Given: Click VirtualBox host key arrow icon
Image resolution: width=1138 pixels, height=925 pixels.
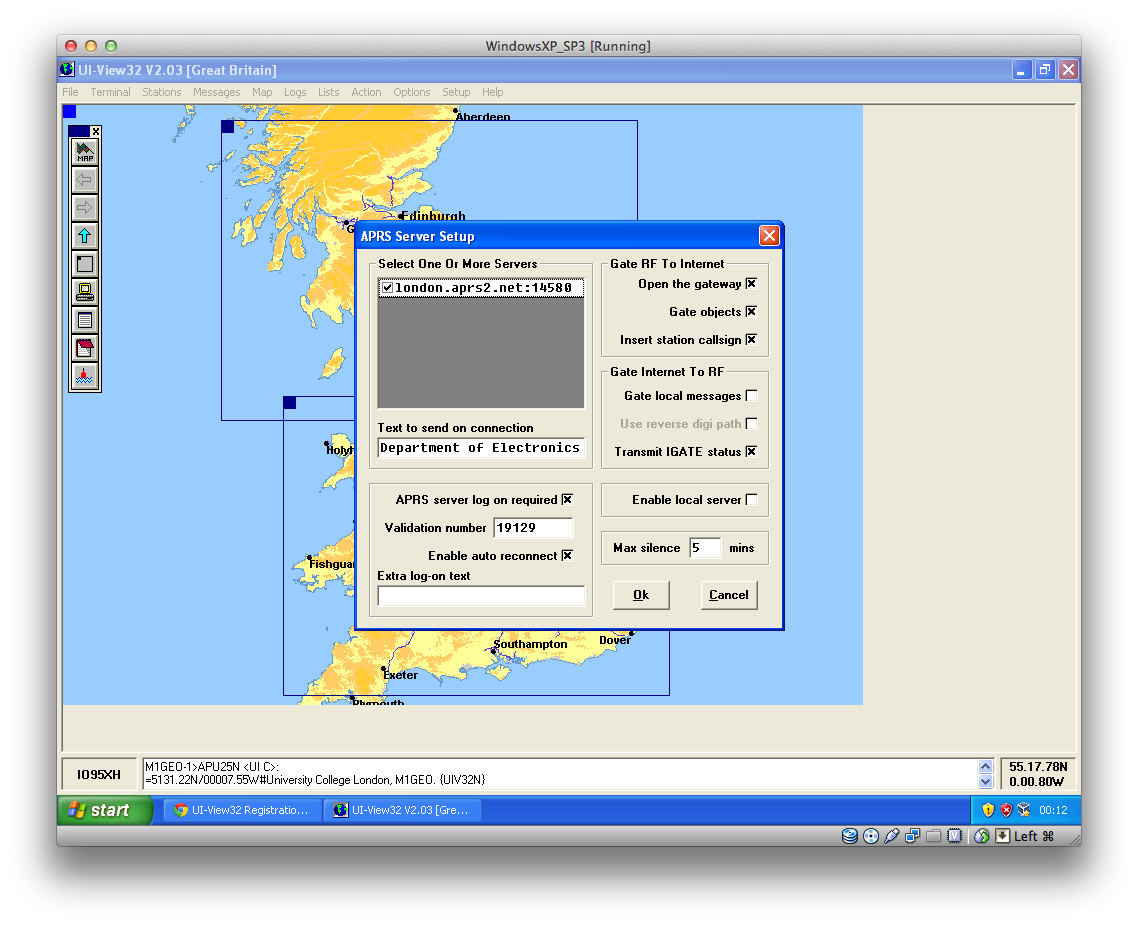Looking at the screenshot, I should 1002,836.
